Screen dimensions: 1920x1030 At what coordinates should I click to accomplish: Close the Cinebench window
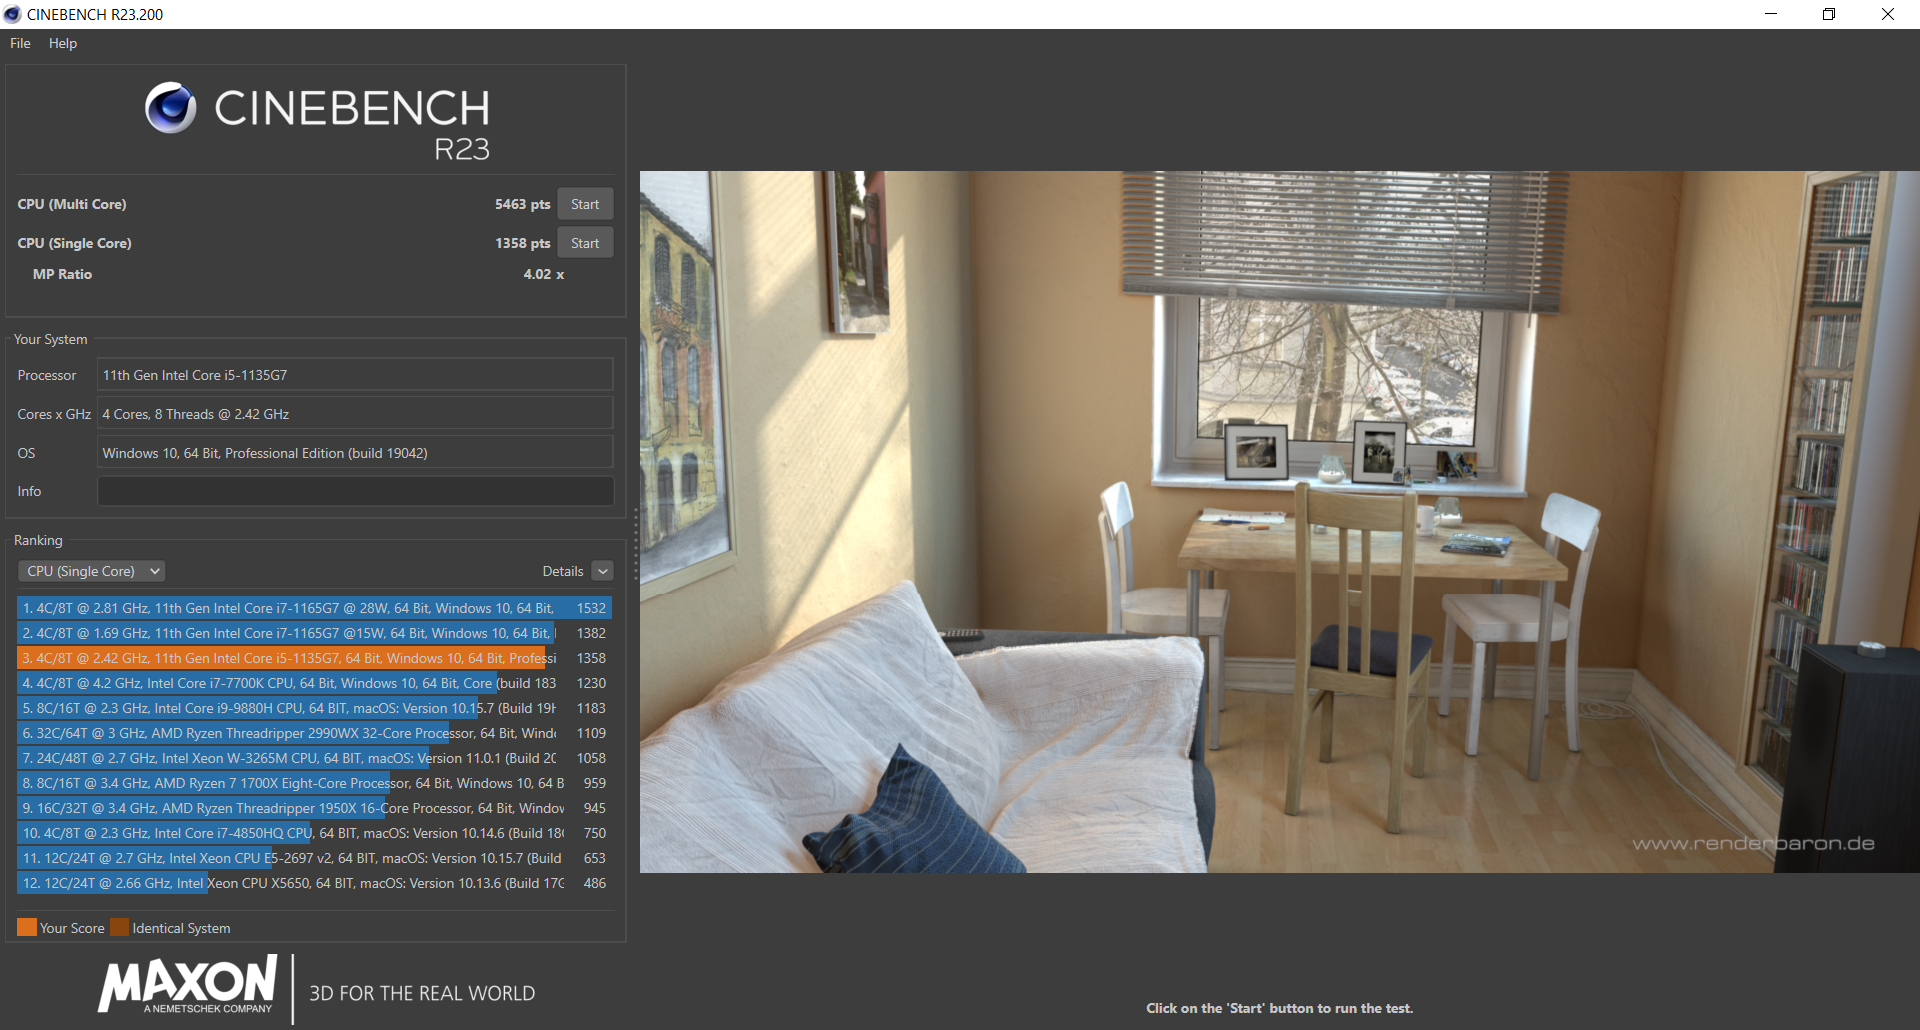[x=1888, y=14]
